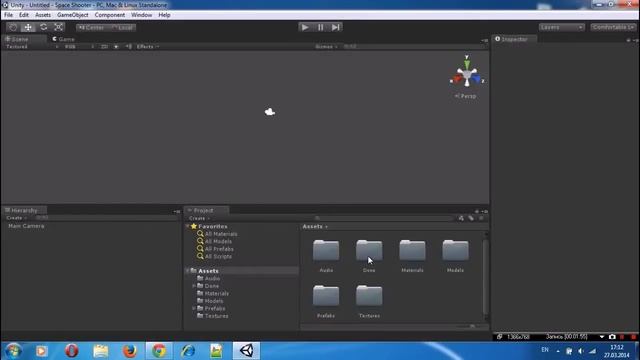Open the Assets menu
Screen dimensions: 640x360
[x=43, y=15]
